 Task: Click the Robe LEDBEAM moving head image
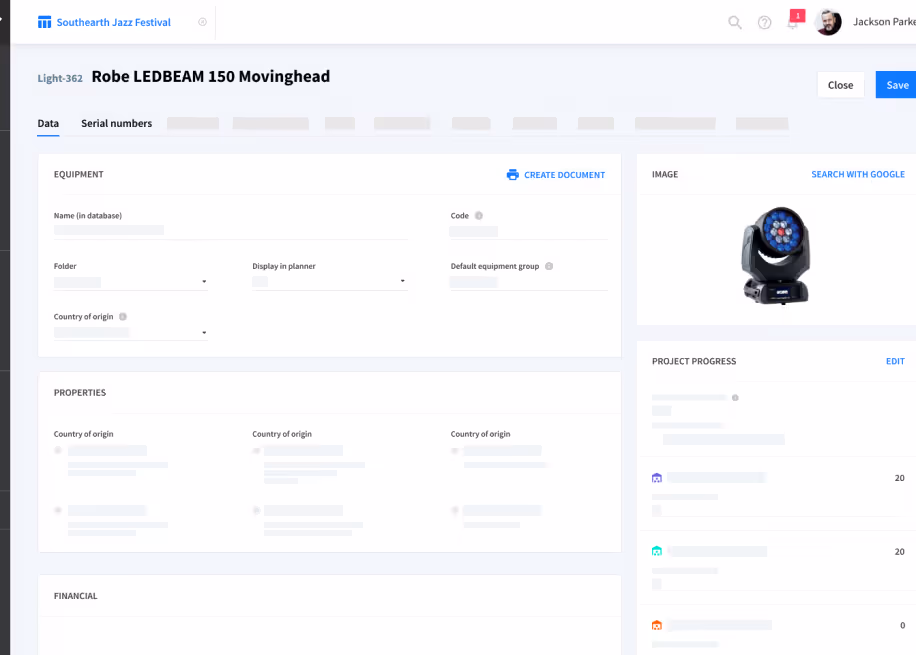(776, 255)
